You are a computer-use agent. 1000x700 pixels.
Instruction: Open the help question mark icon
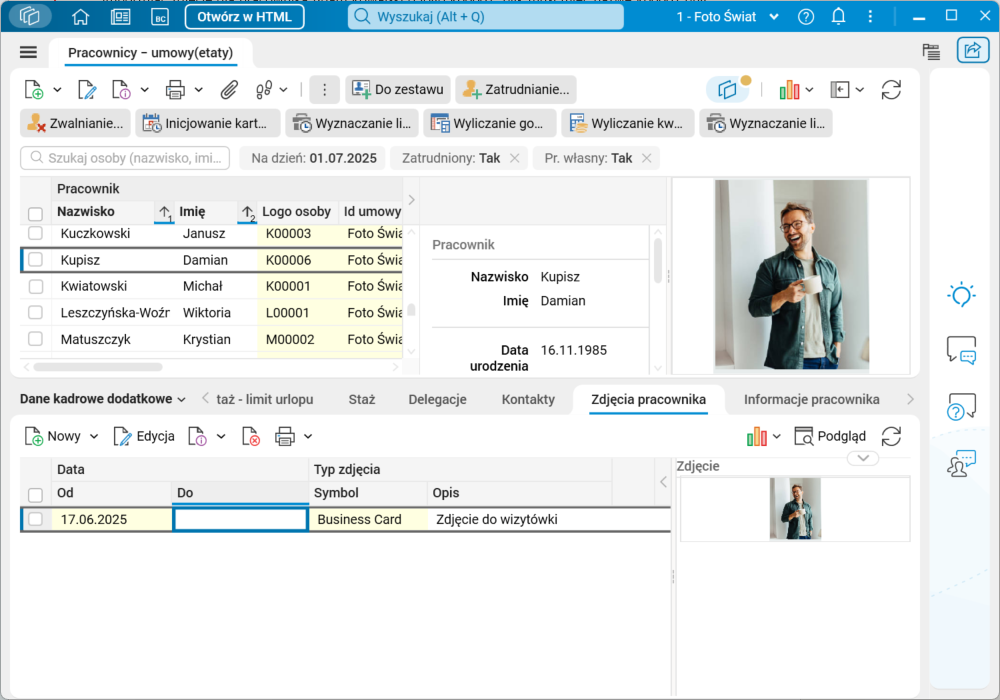(806, 17)
